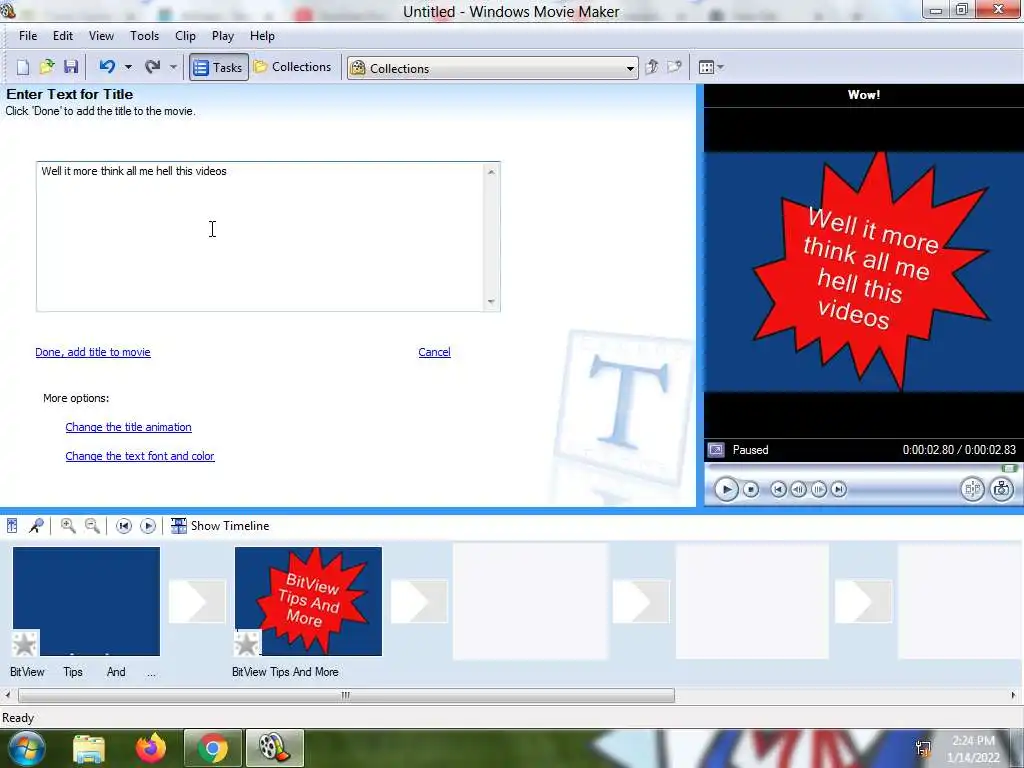This screenshot has height=768, width=1024.
Task: Open the Edit menu
Action: [63, 36]
